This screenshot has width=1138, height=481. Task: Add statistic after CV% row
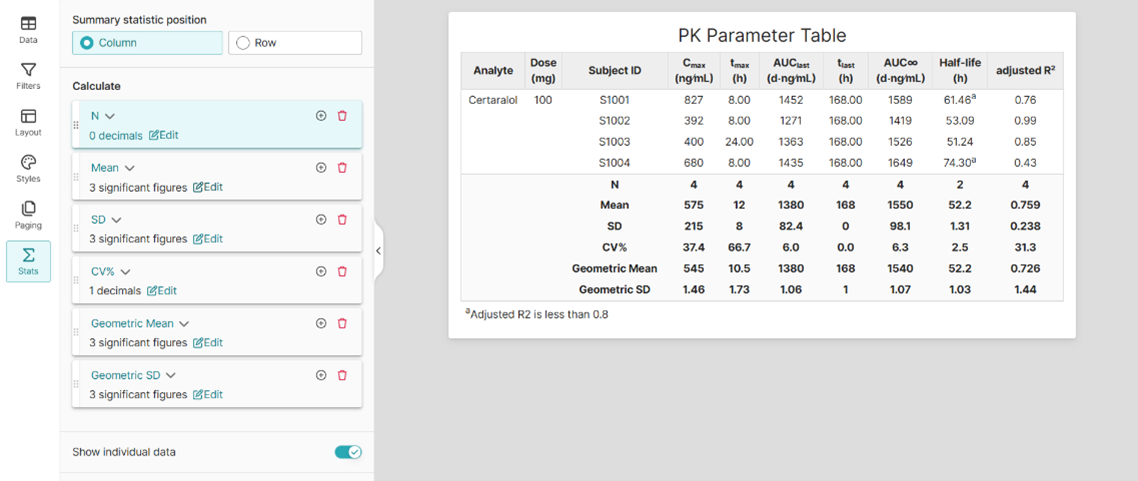[x=321, y=271]
